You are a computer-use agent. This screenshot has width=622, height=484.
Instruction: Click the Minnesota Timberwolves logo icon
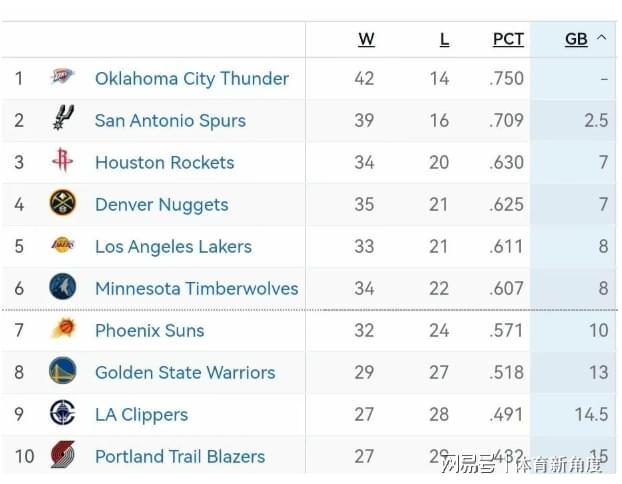tap(63, 288)
